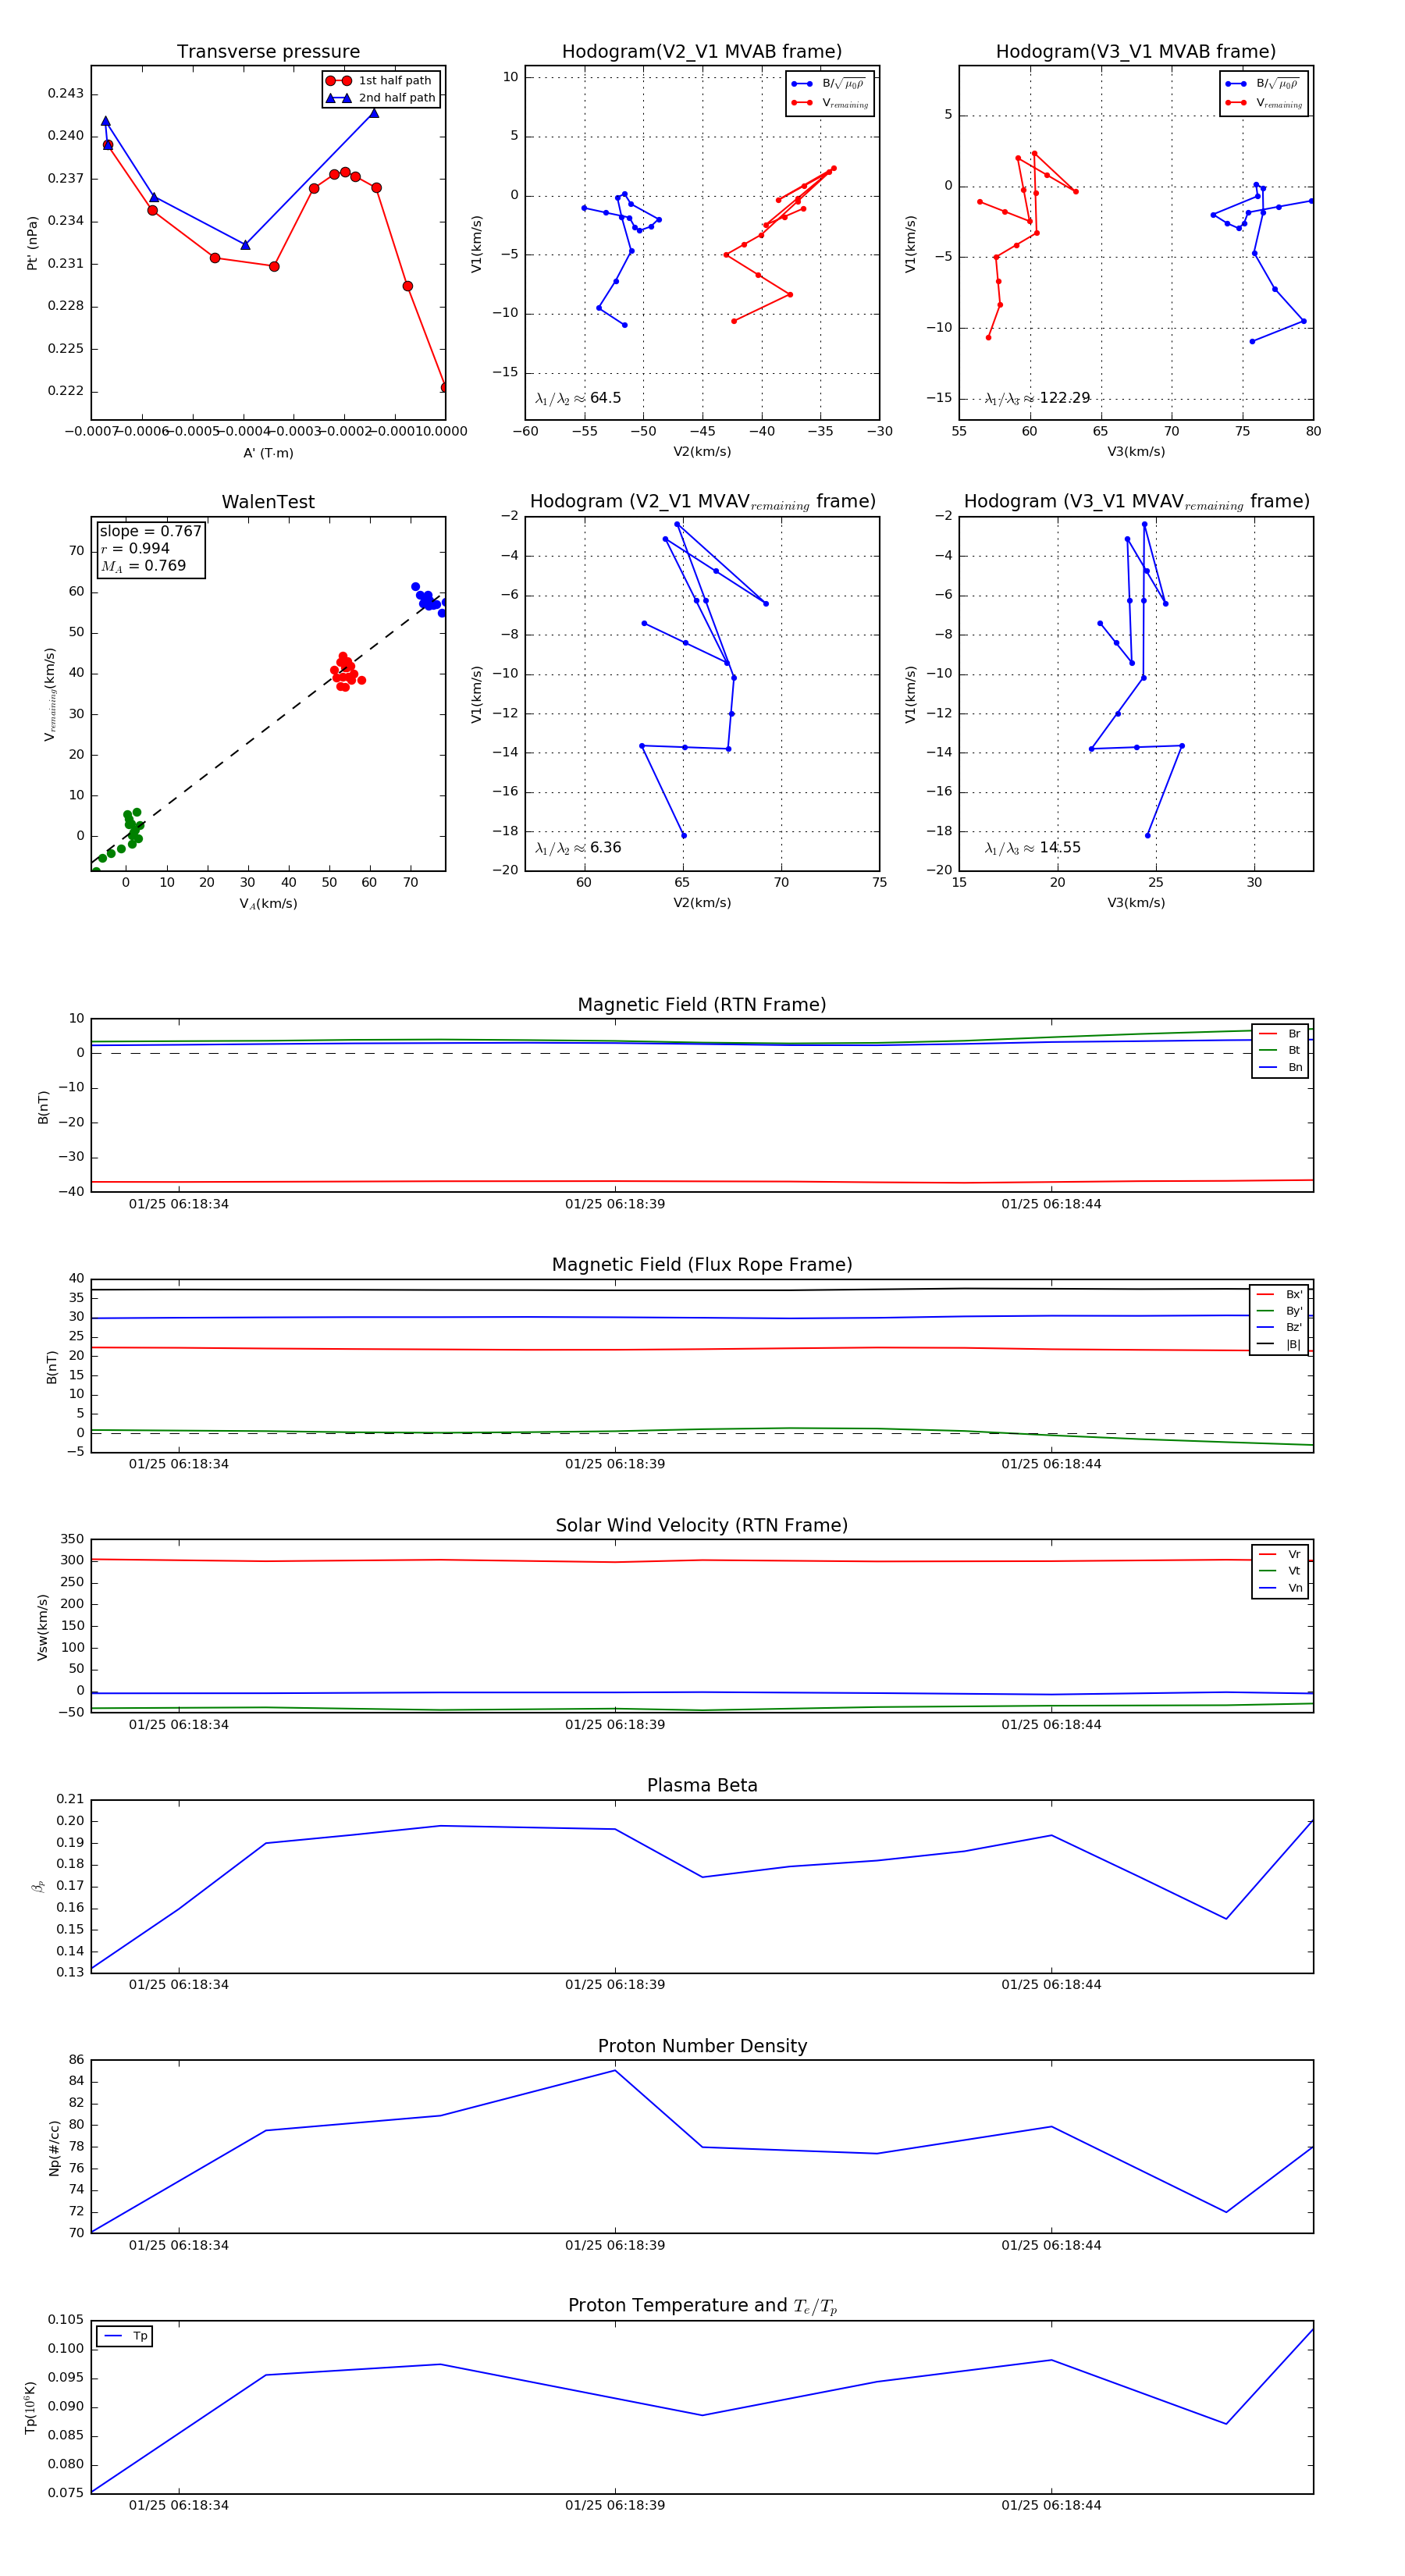Image resolution: width=1405 pixels, height=2576 pixels.
Task: Click the βp y-axis label of Plasma Beta
Action: tap(38, 1887)
